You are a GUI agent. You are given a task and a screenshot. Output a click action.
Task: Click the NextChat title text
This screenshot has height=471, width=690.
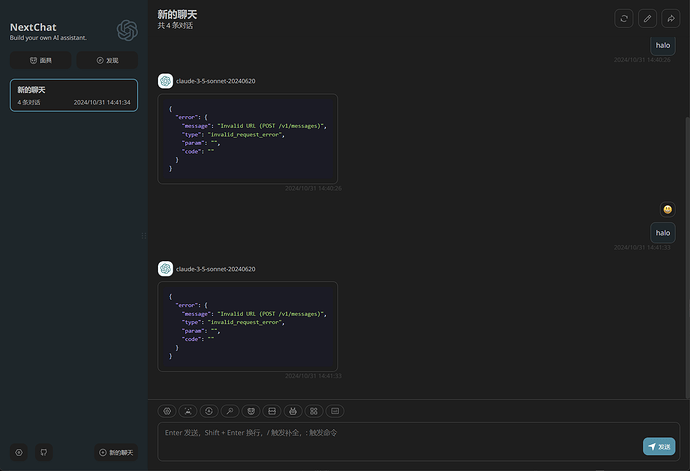(x=33, y=27)
